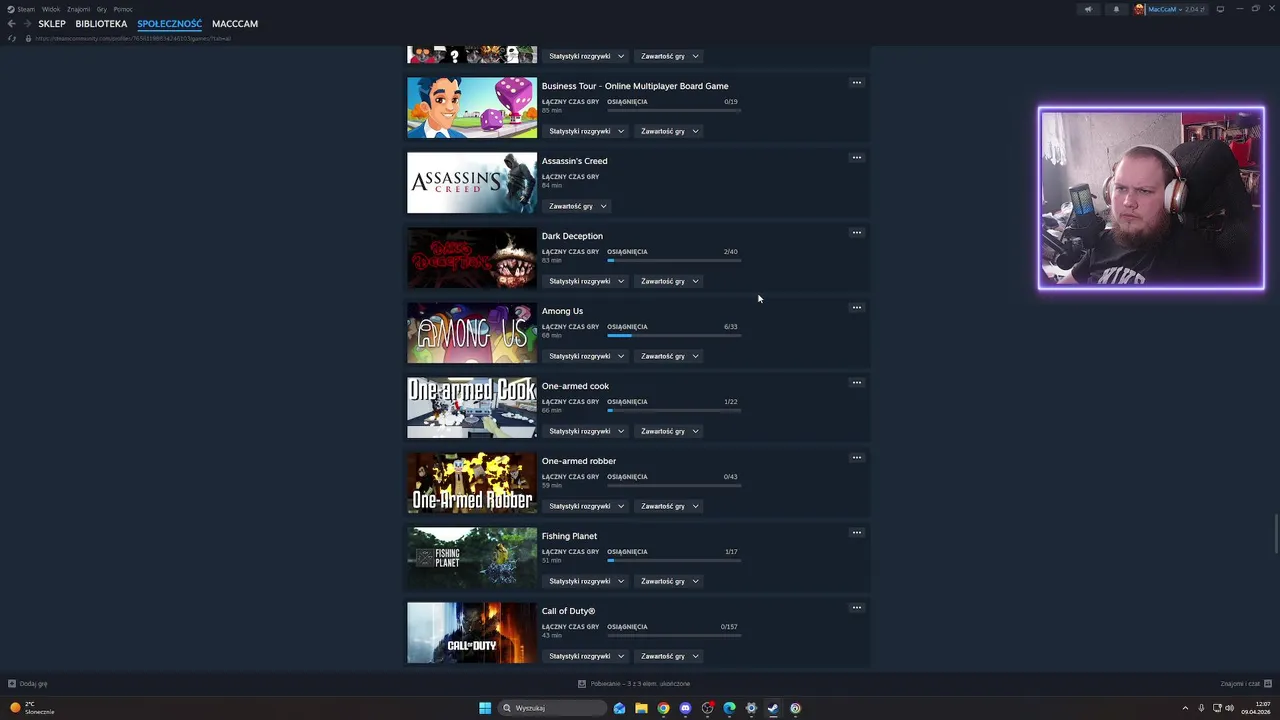This screenshot has width=1280, height=720.
Task: Open the Znajomi menu
Action: (x=78, y=9)
